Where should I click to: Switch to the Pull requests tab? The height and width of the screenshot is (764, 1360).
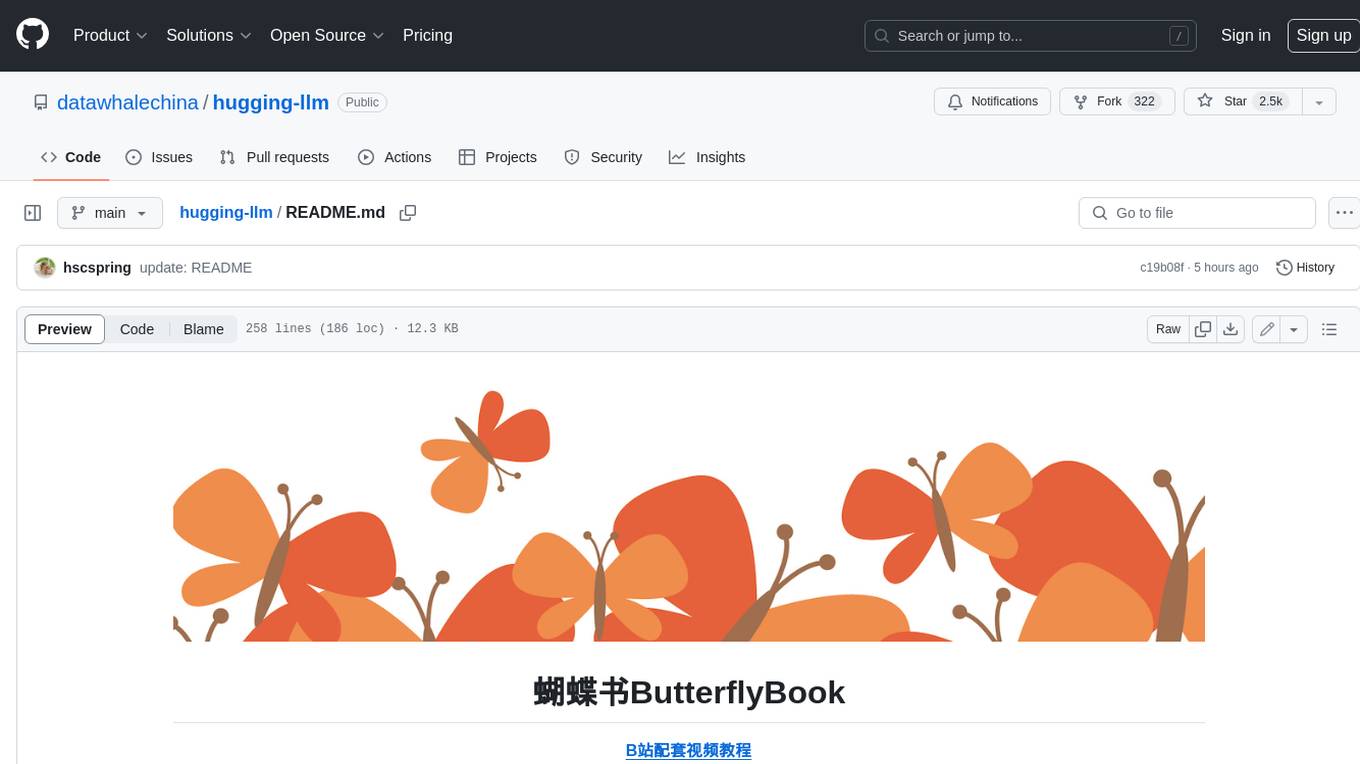tap(274, 157)
